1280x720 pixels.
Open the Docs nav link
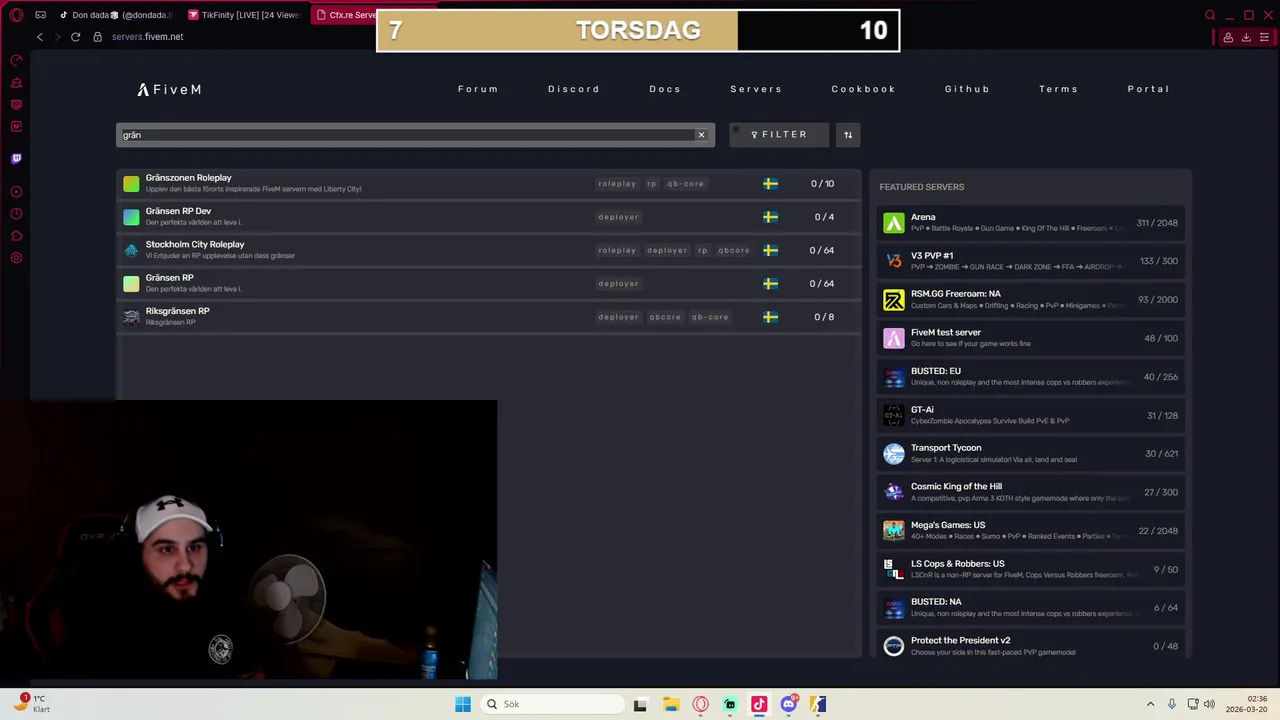pos(665,89)
